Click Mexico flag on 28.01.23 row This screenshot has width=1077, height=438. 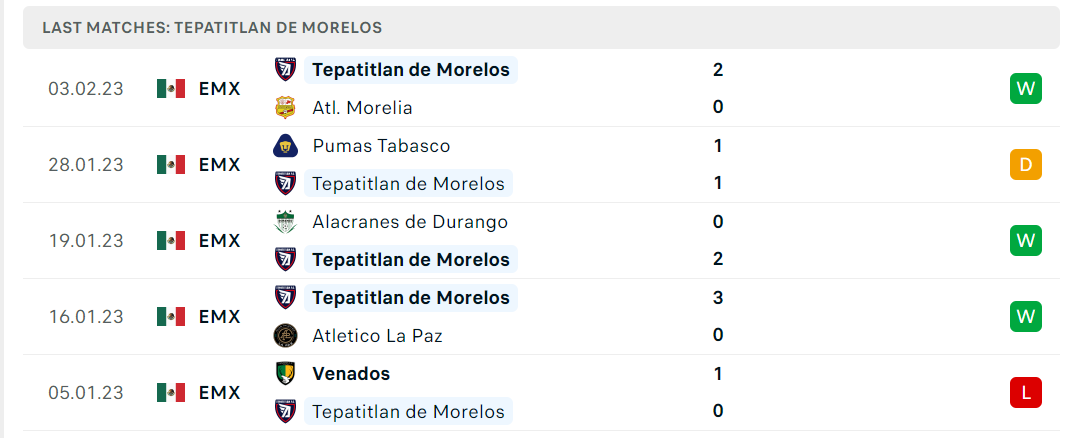pos(171,165)
